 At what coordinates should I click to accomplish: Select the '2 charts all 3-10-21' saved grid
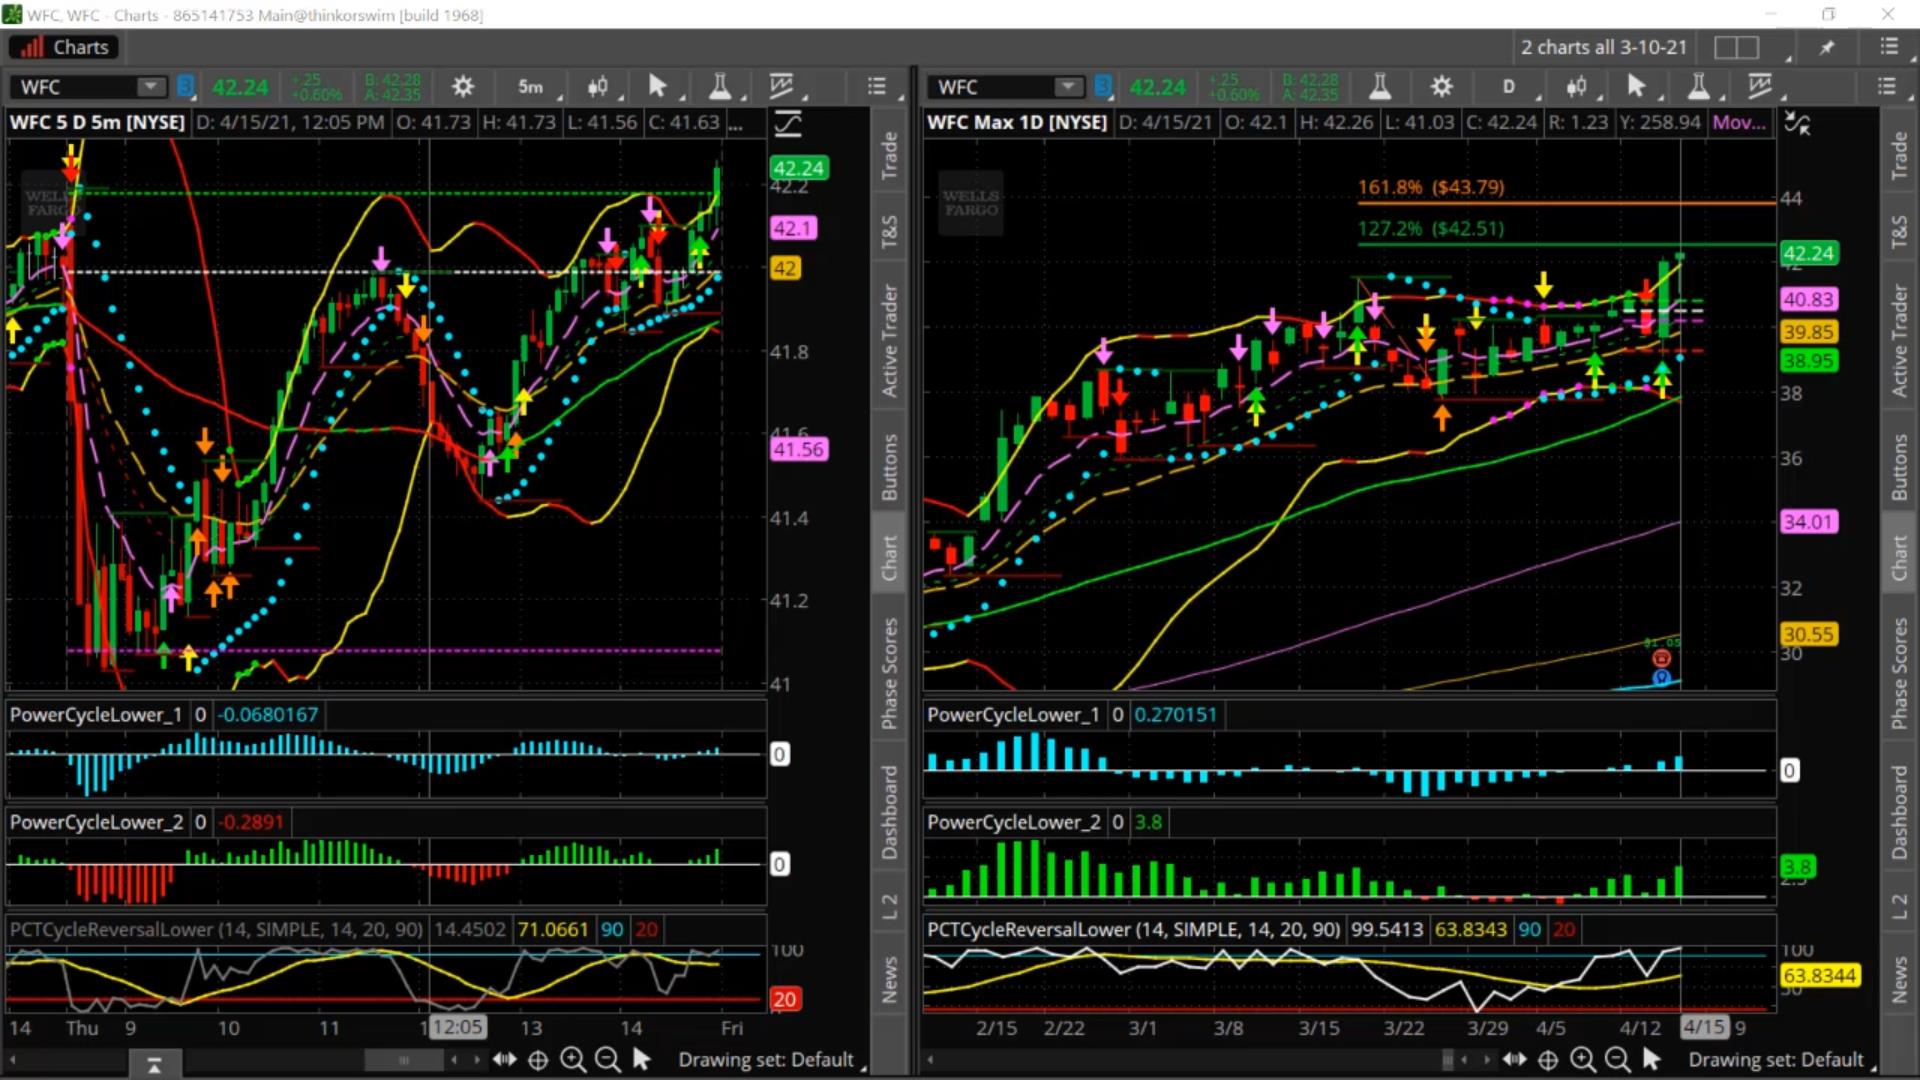click(x=1604, y=47)
